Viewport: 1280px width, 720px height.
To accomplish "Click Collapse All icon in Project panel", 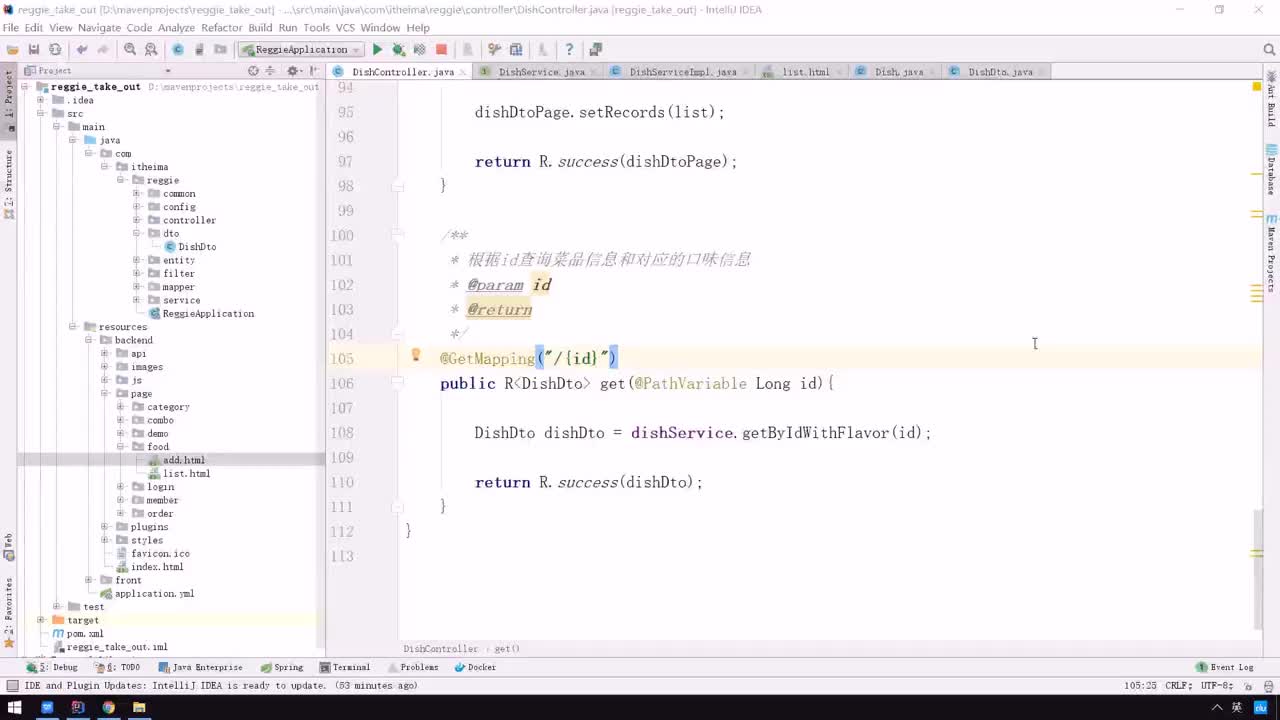I will [x=268, y=71].
